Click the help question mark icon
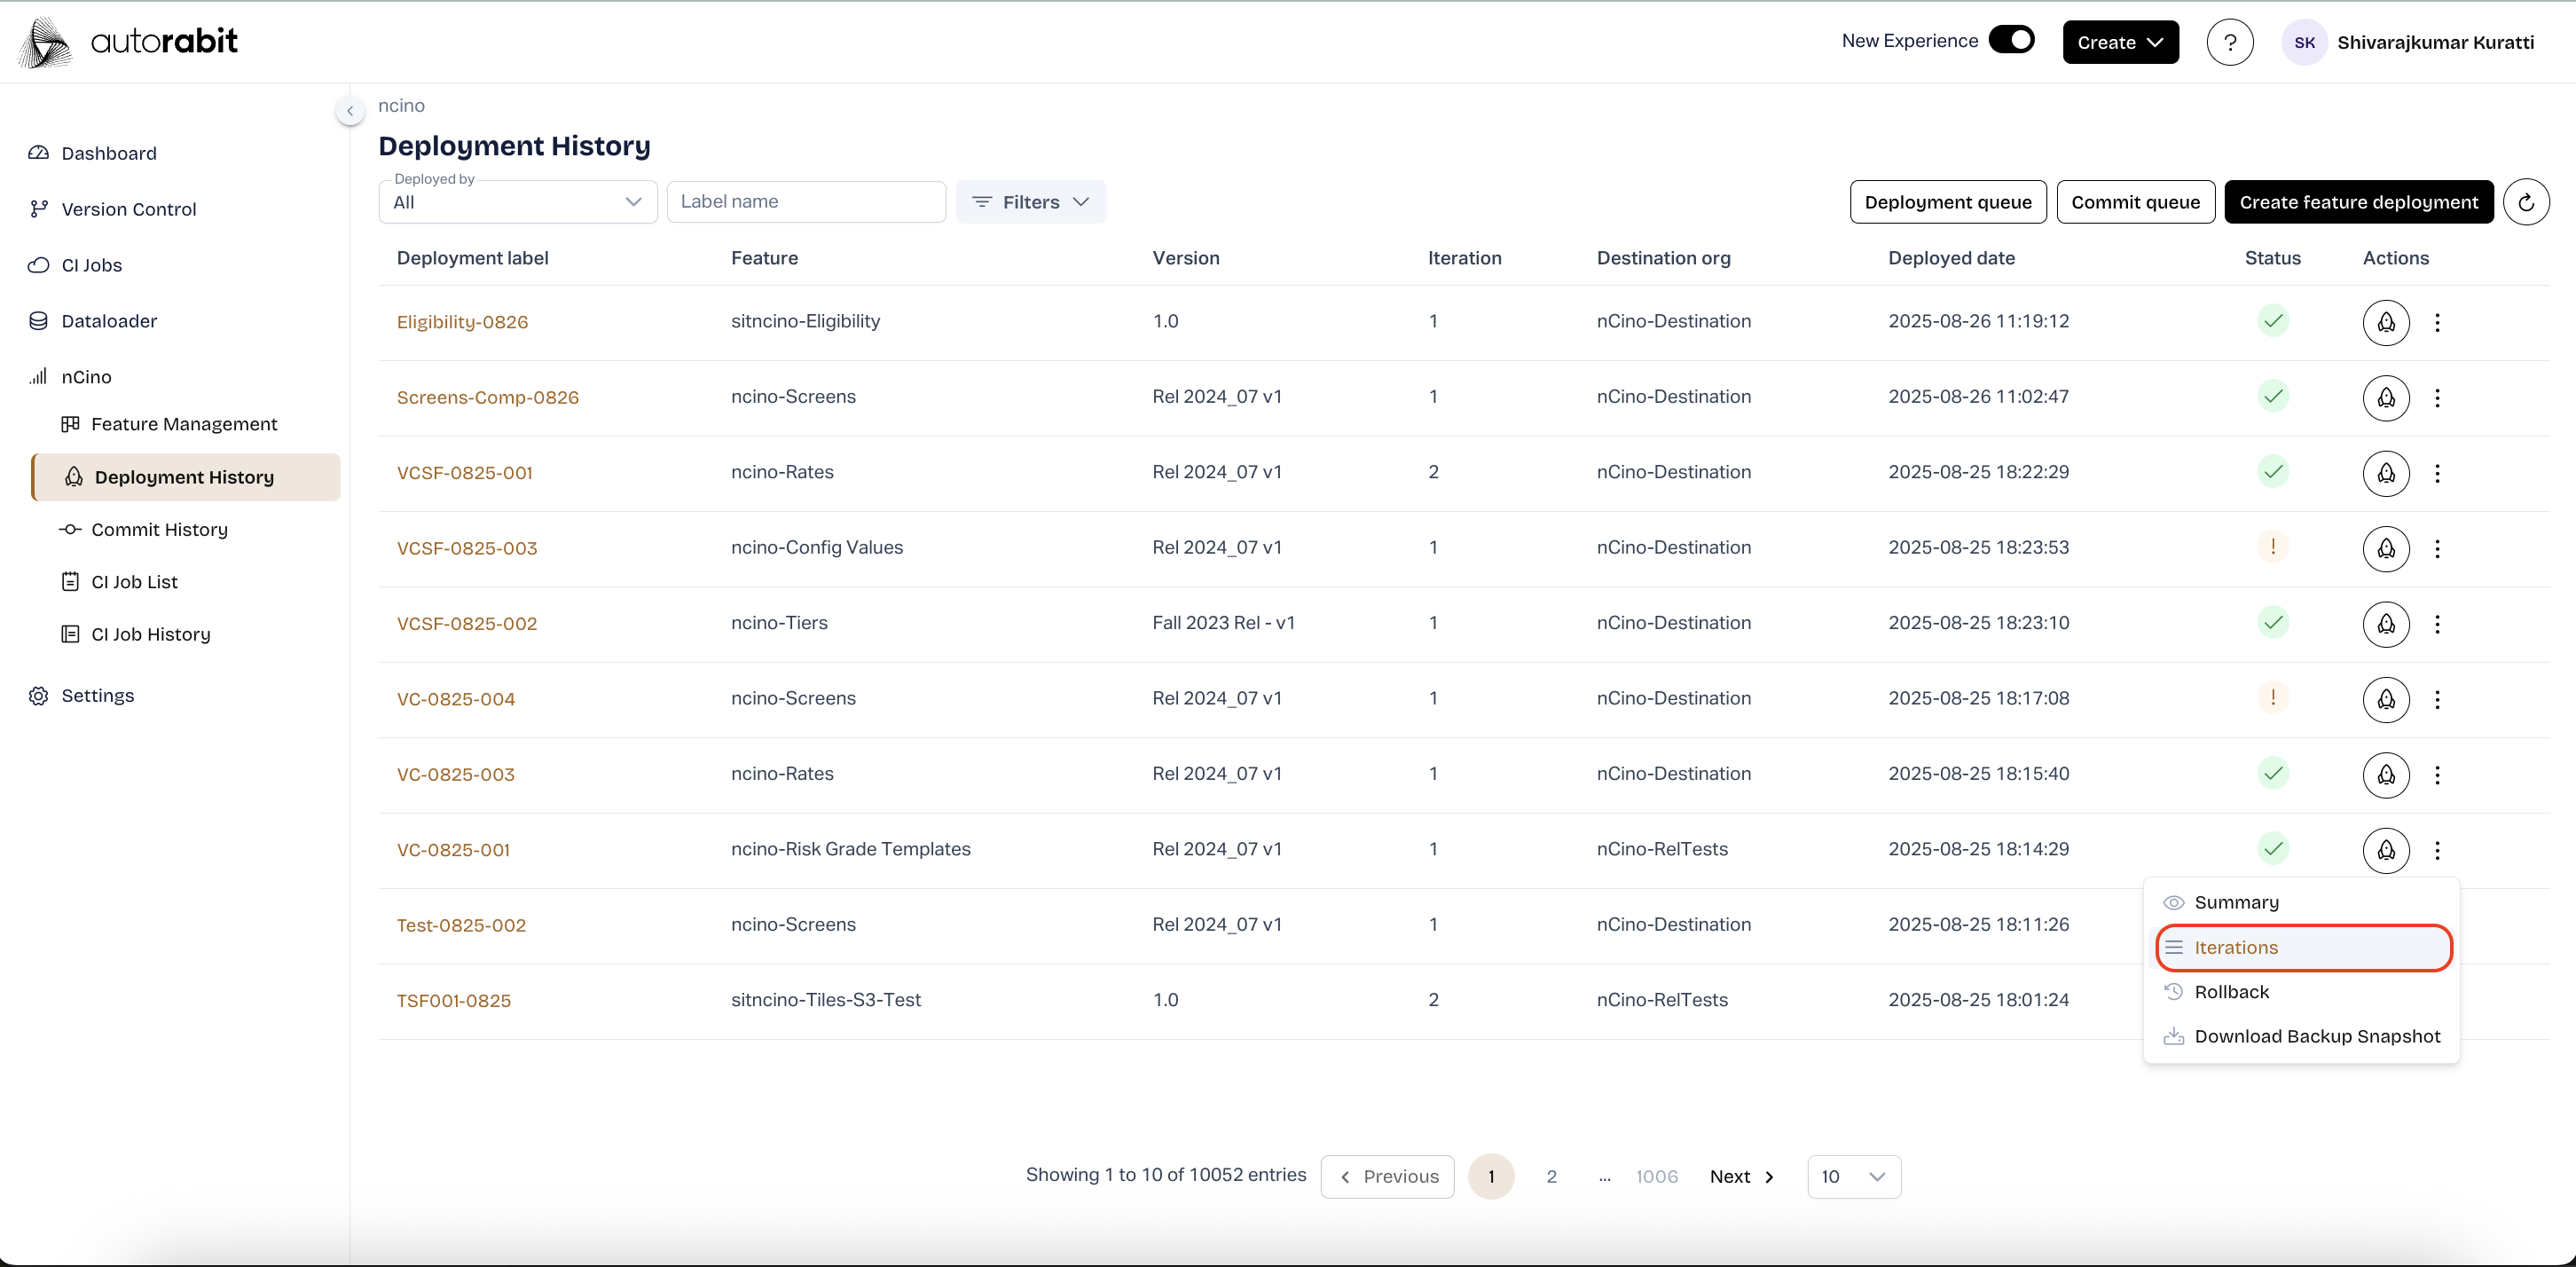The width and height of the screenshot is (2576, 1267). [2229, 42]
